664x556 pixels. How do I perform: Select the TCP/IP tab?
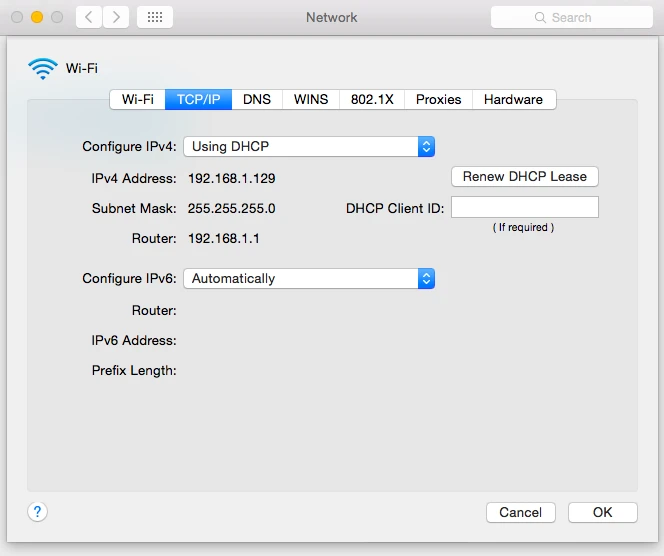pyautogui.click(x=199, y=99)
